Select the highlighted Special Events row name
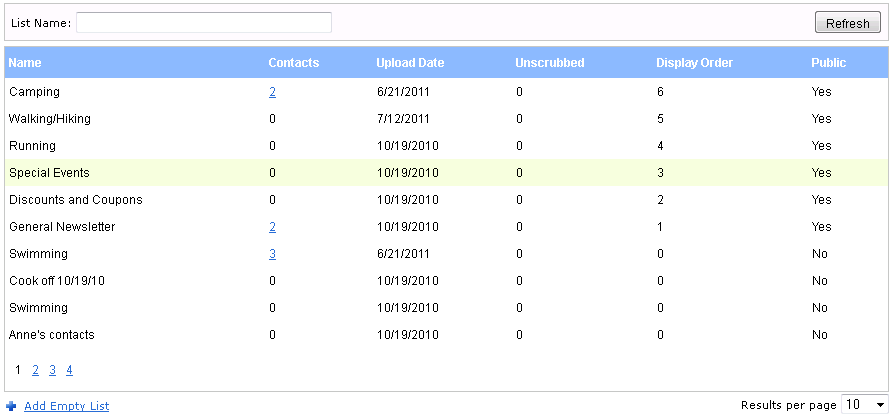Screen dimensions: 893x420 point(50,173)
